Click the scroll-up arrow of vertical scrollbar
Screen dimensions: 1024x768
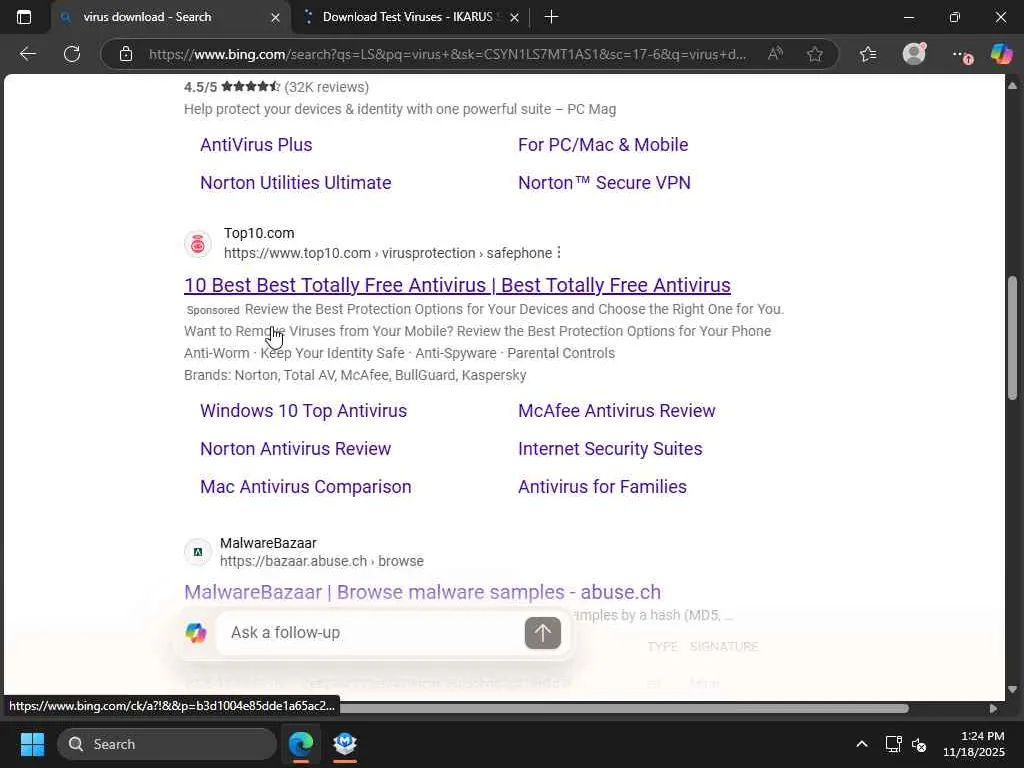1012,86
